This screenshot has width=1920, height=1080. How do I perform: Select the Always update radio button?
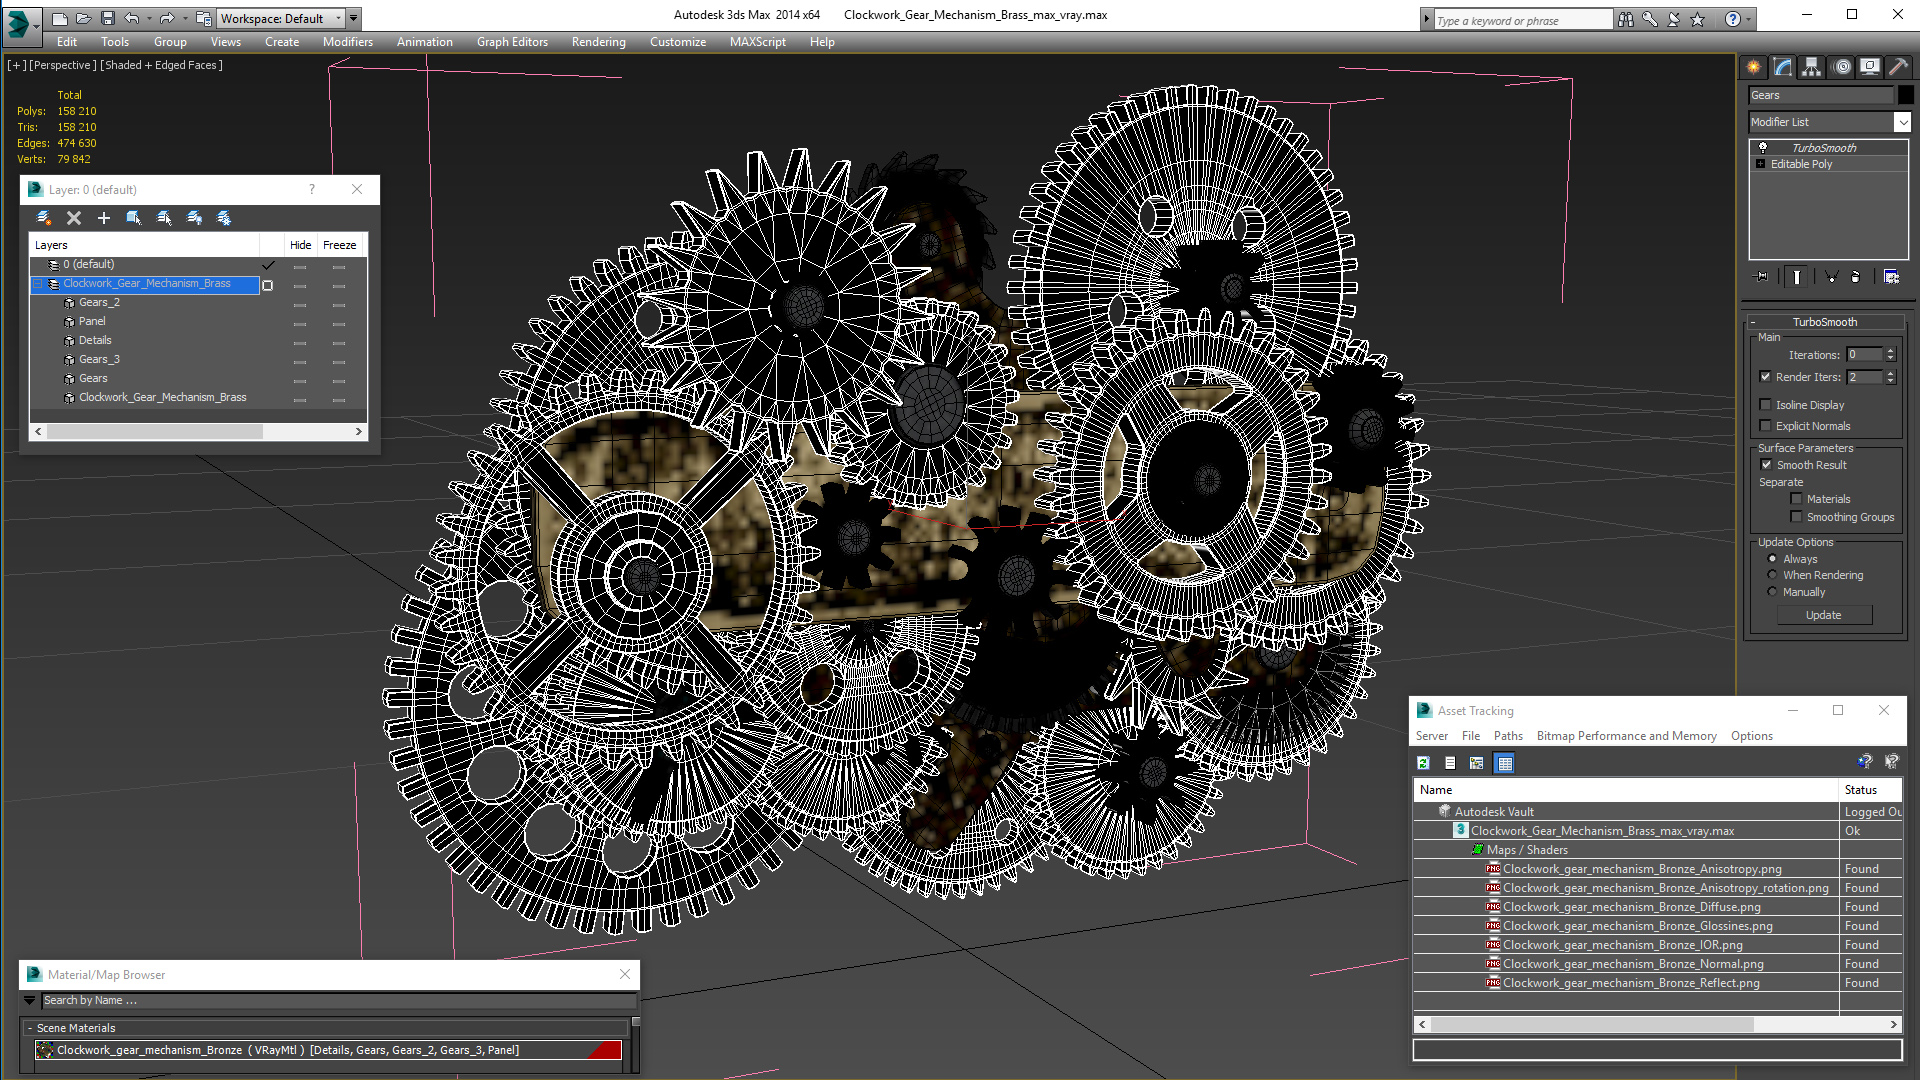point(1773,559)
